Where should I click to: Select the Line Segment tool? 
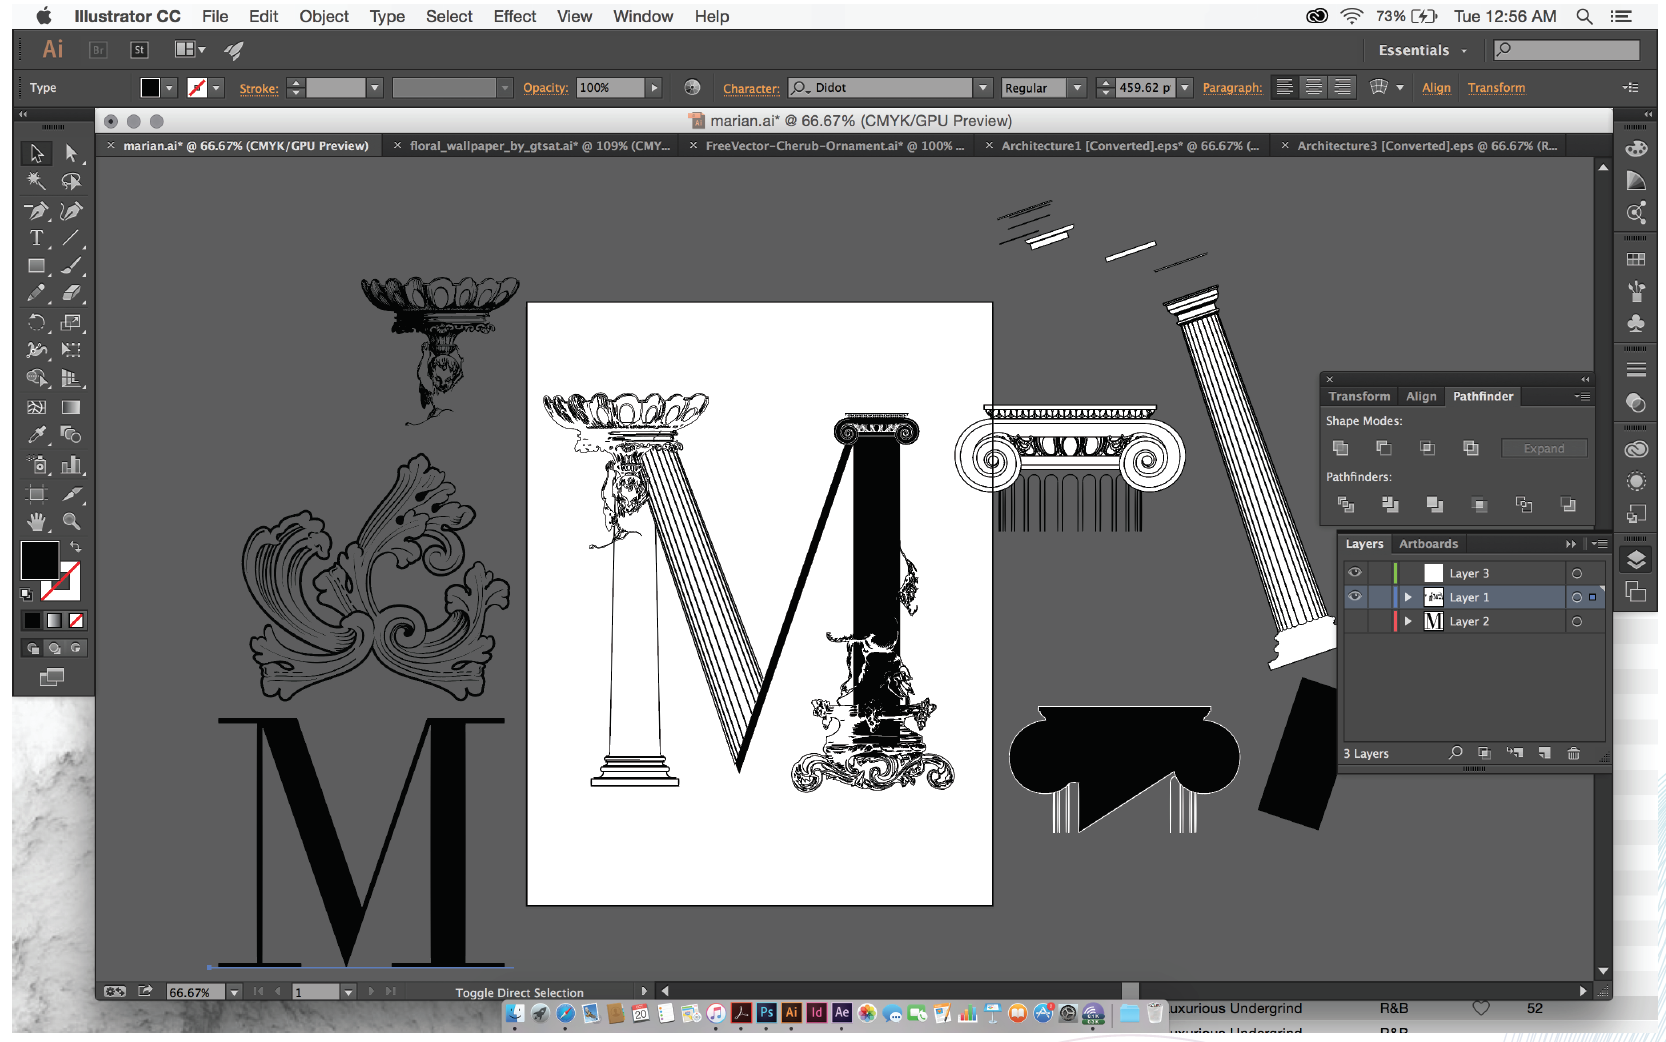tap(71, 238)
